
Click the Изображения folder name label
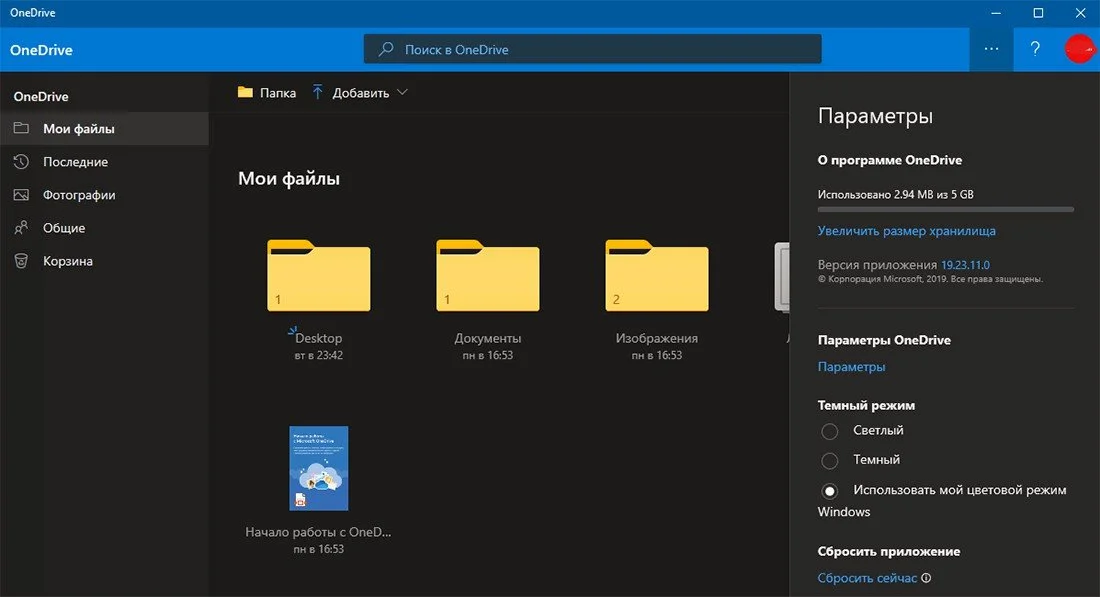(657, 338)
